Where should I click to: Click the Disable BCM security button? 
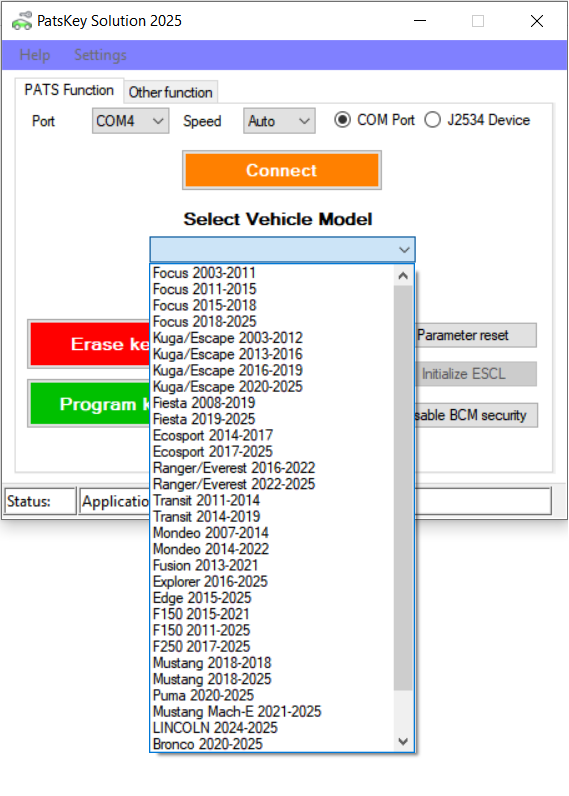tap(476, 415)
